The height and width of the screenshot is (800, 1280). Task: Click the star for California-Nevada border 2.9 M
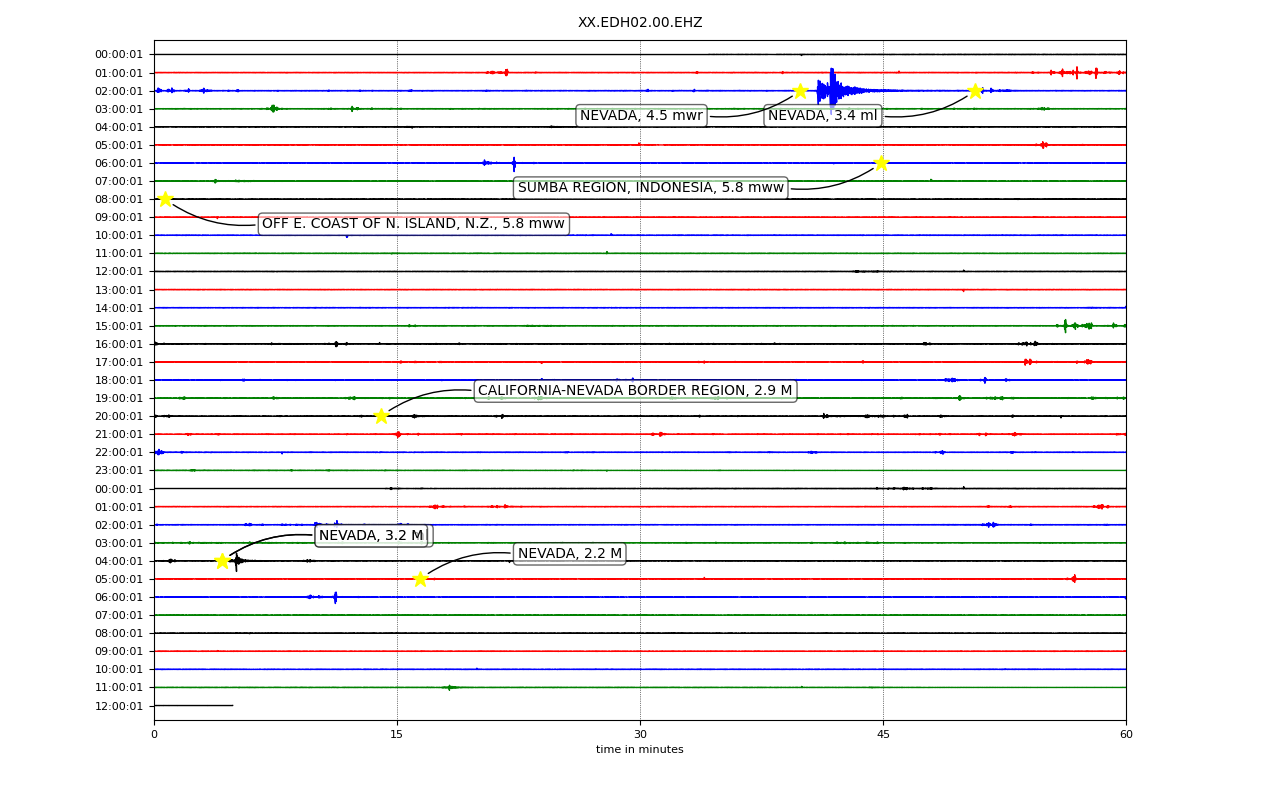381,416
